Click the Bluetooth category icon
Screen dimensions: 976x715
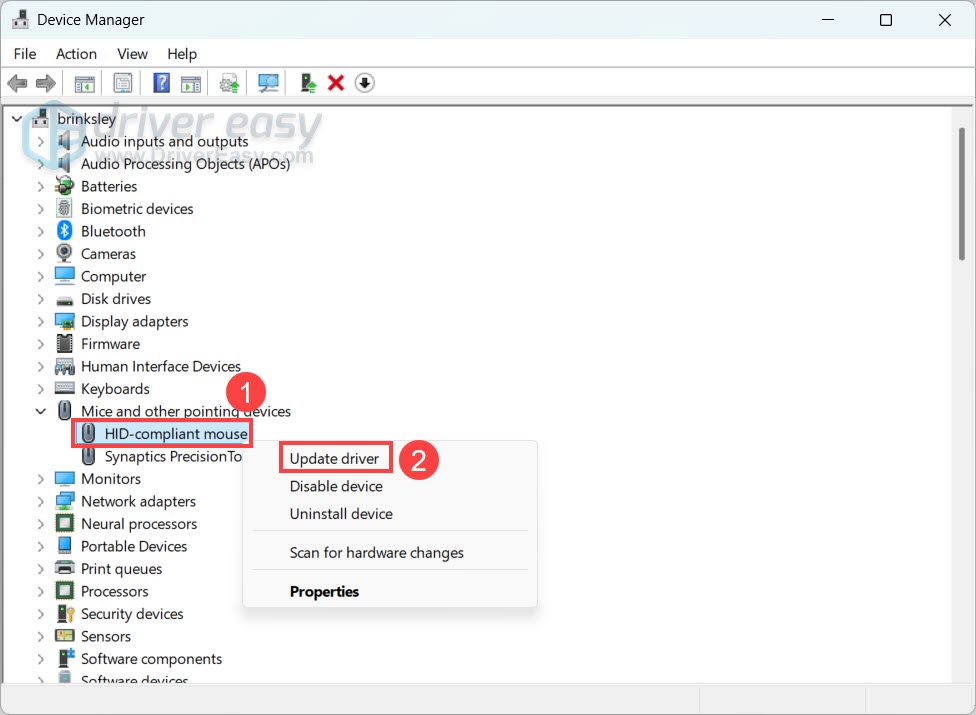(64, 231)
